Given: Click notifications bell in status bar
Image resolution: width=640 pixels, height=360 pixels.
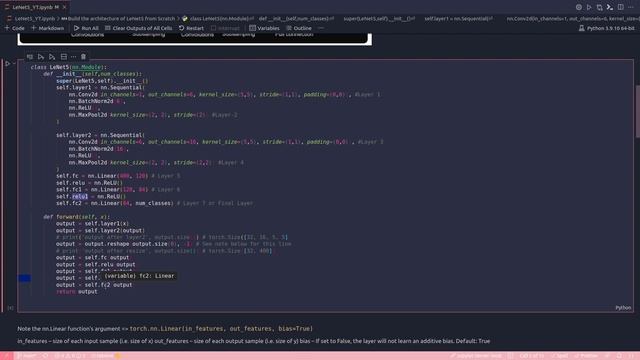Looking at the screenshot, I should point(619,356).
